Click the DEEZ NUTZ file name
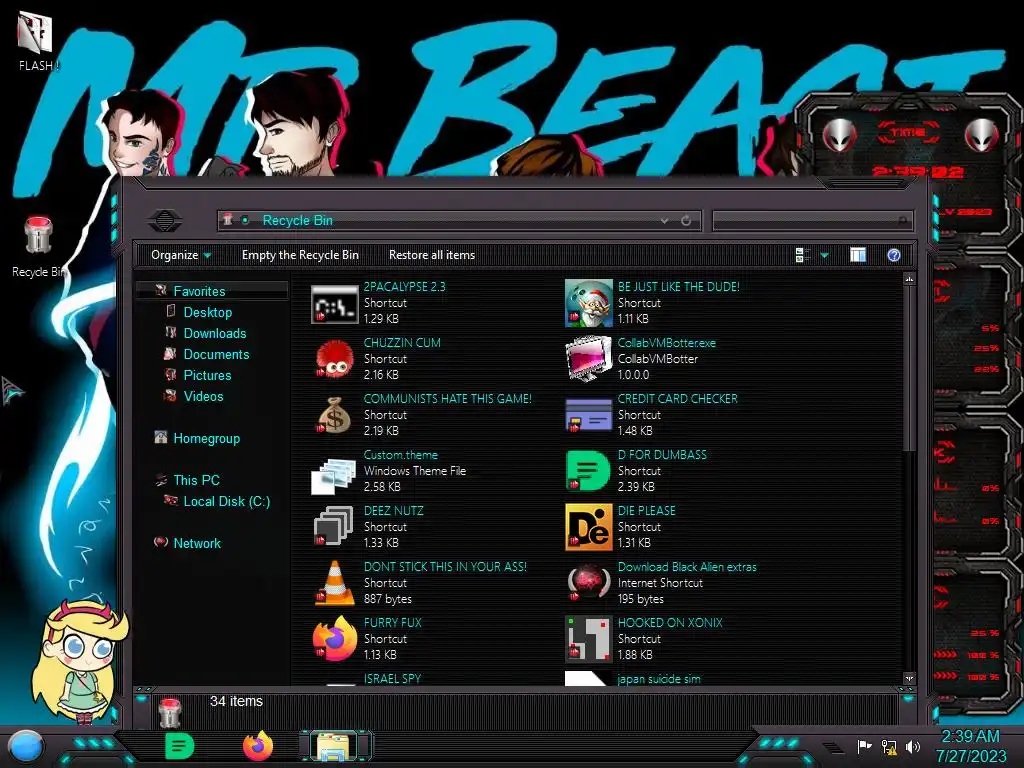Viewport: 1024px width, 768px height. pyautogui.click(x=393, y=511)
